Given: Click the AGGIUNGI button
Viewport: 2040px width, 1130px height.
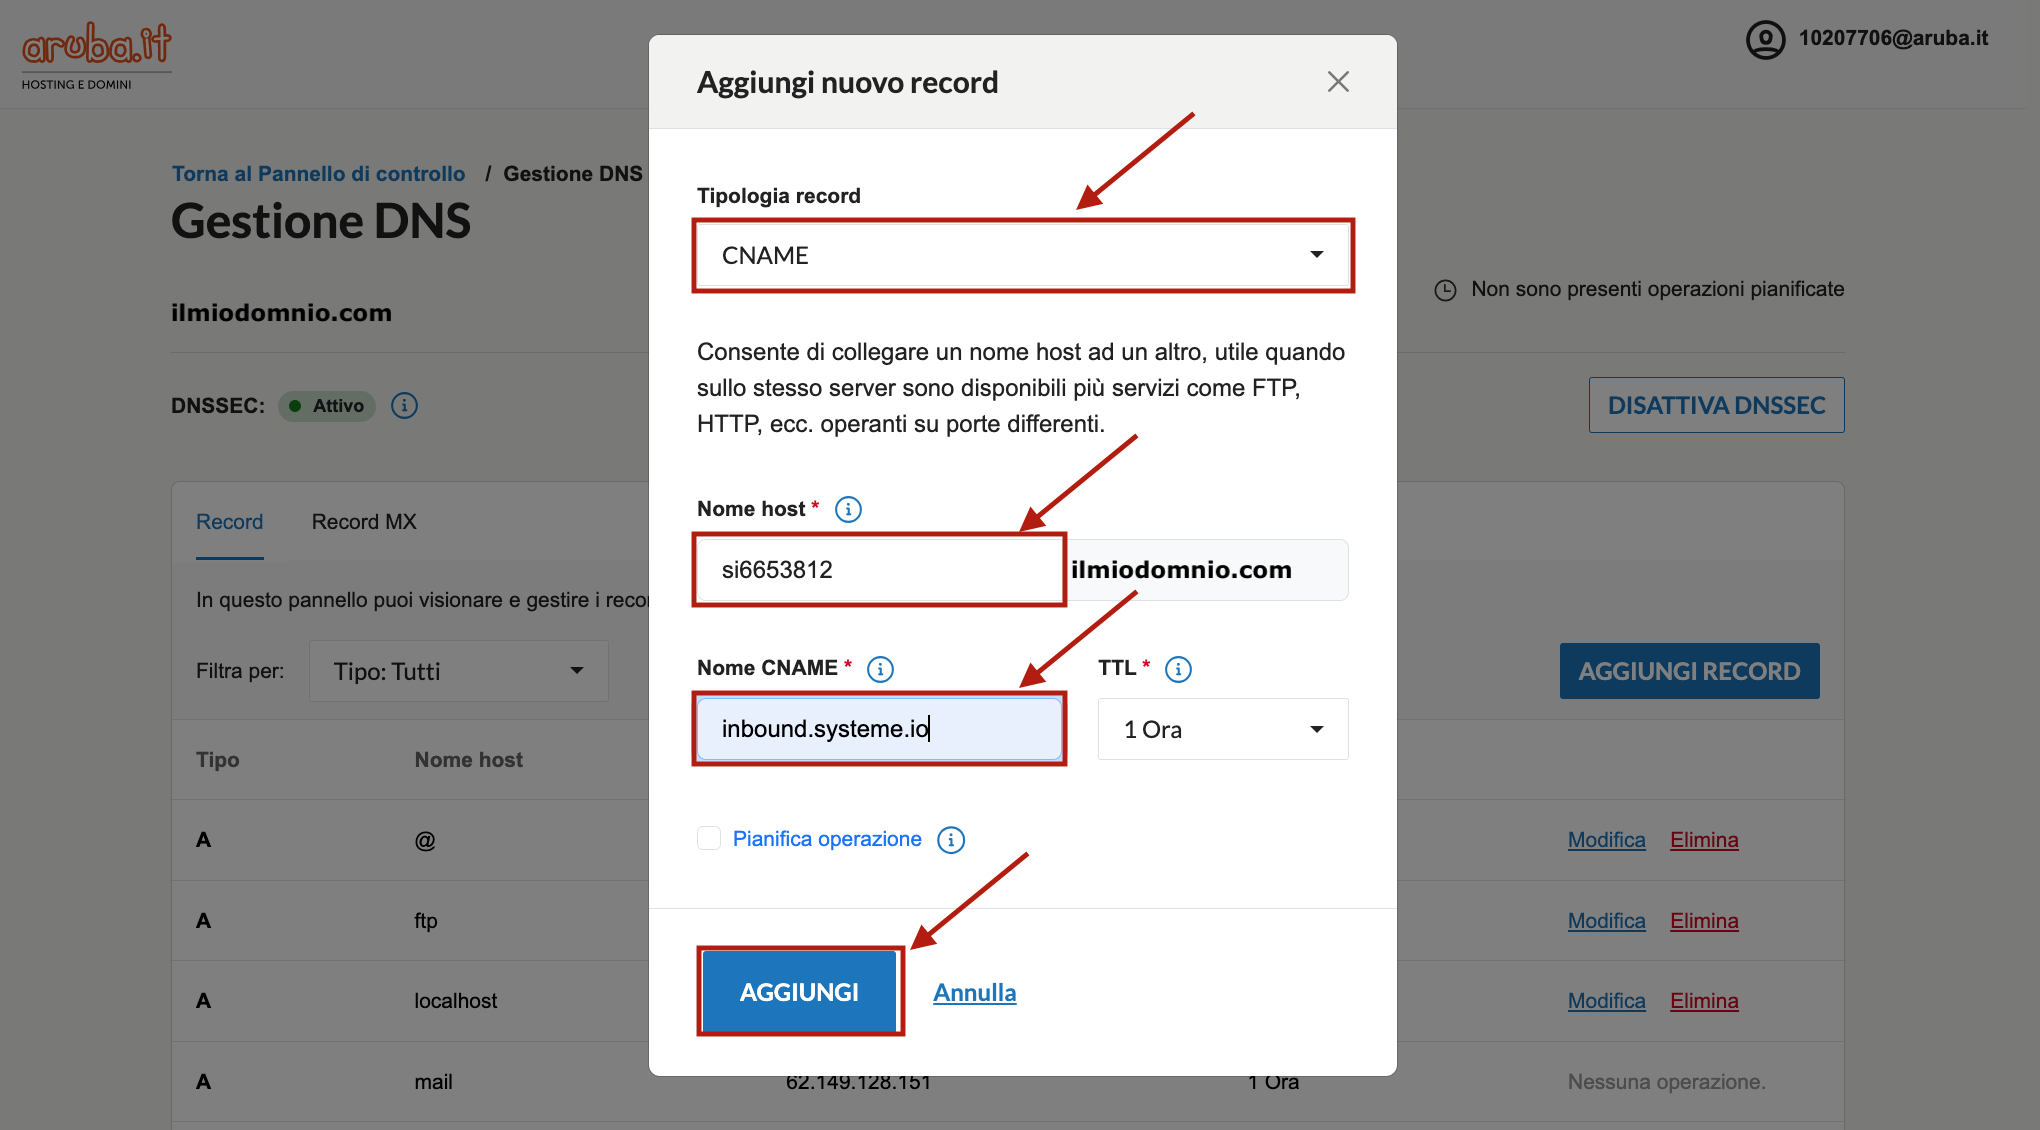Looking at the screenshot, I should point(799,992).
